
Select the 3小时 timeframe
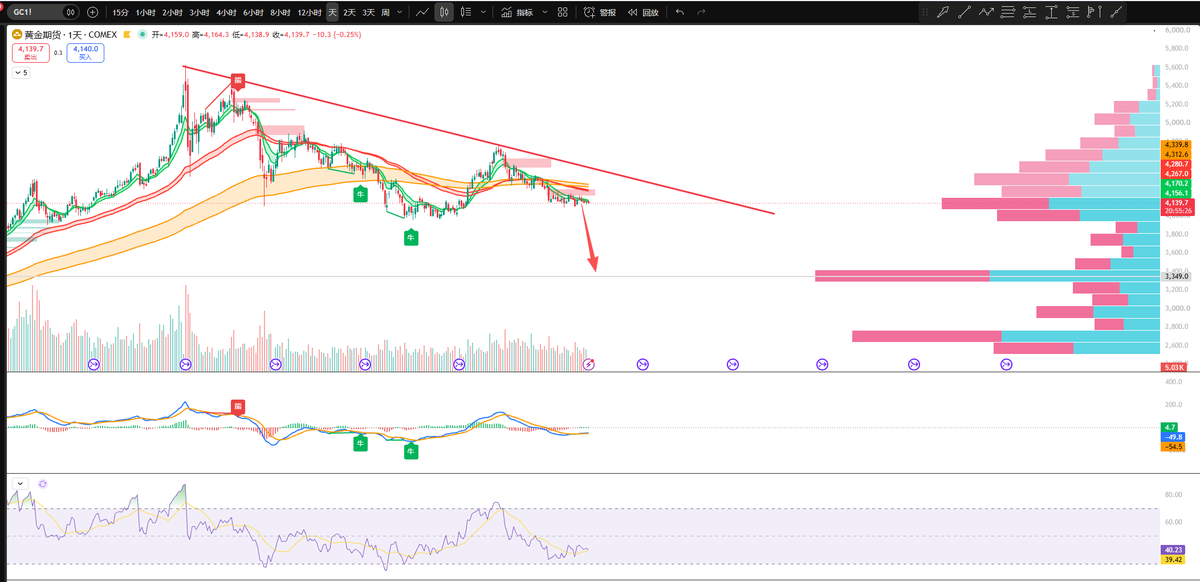coord(199,12)
